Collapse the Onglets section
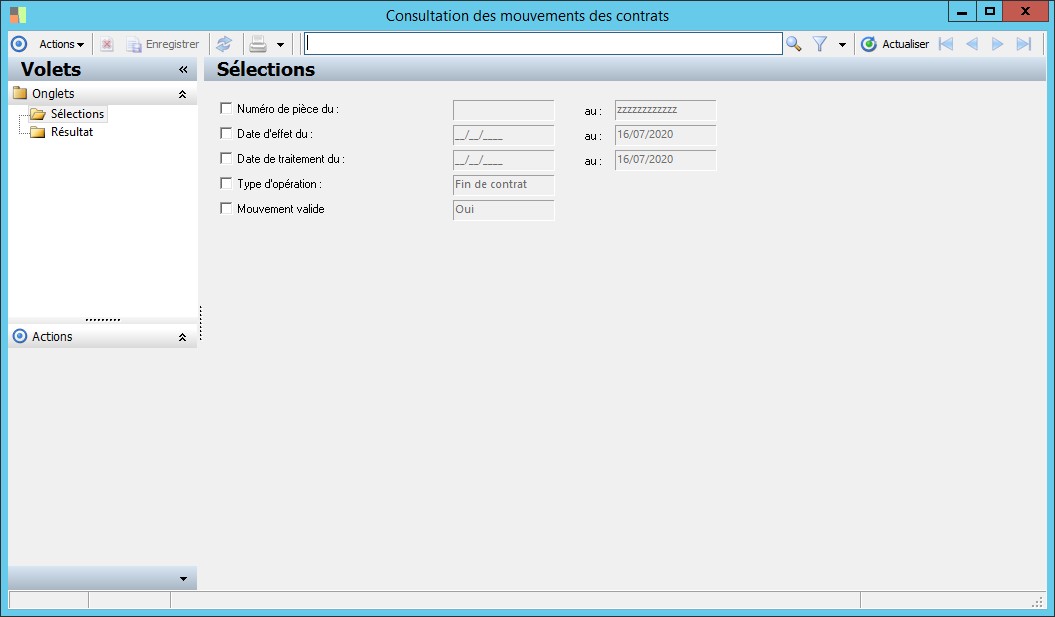Screen dimensions: 1055x617 pos(182,94)
